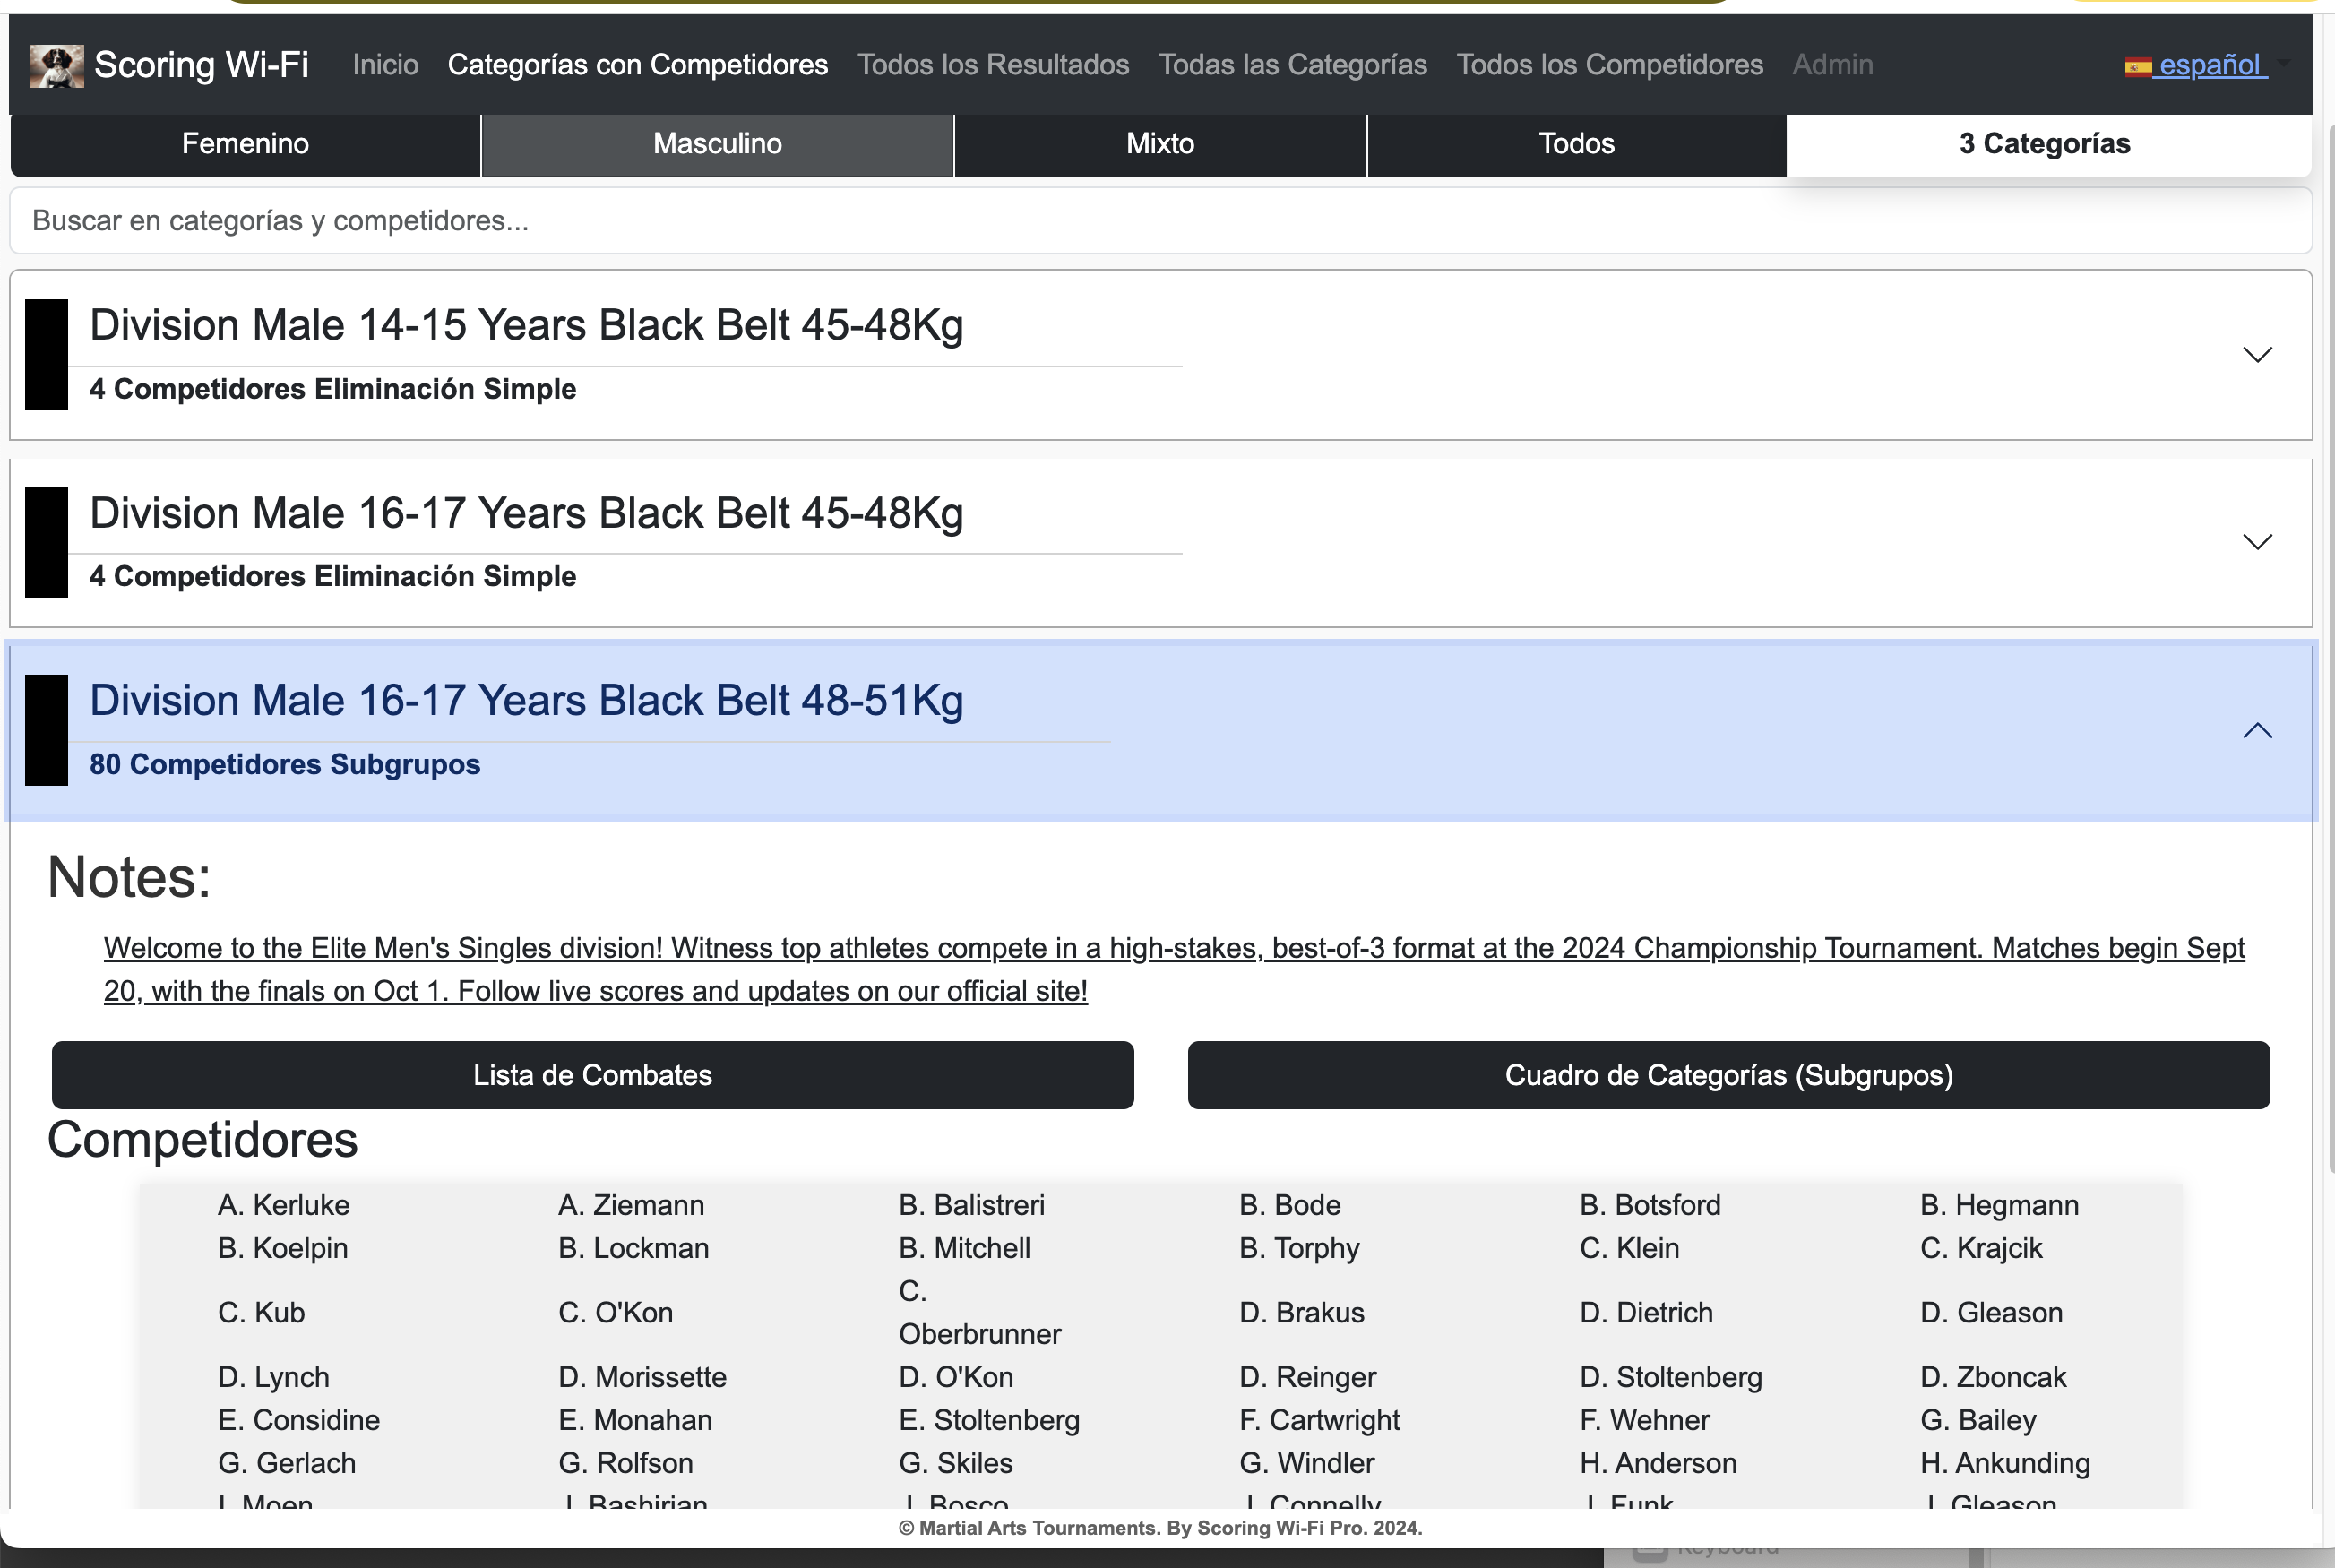Image resolution: width=2335 pixels, height=1568 pixels.
Task: Select the Todos filter tab
Action: coord(1576,144)
